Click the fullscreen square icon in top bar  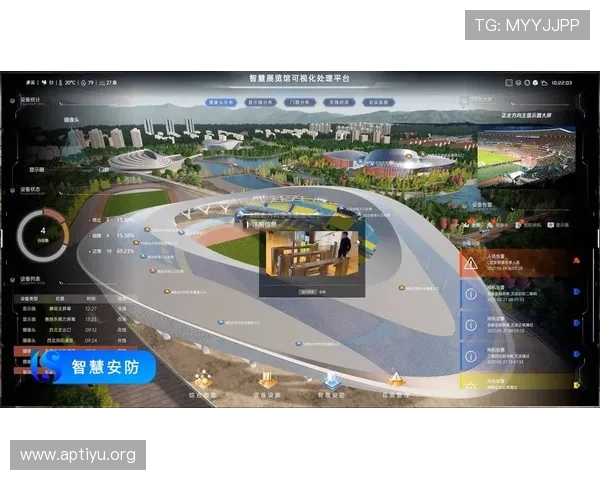[x=509, y=83]
